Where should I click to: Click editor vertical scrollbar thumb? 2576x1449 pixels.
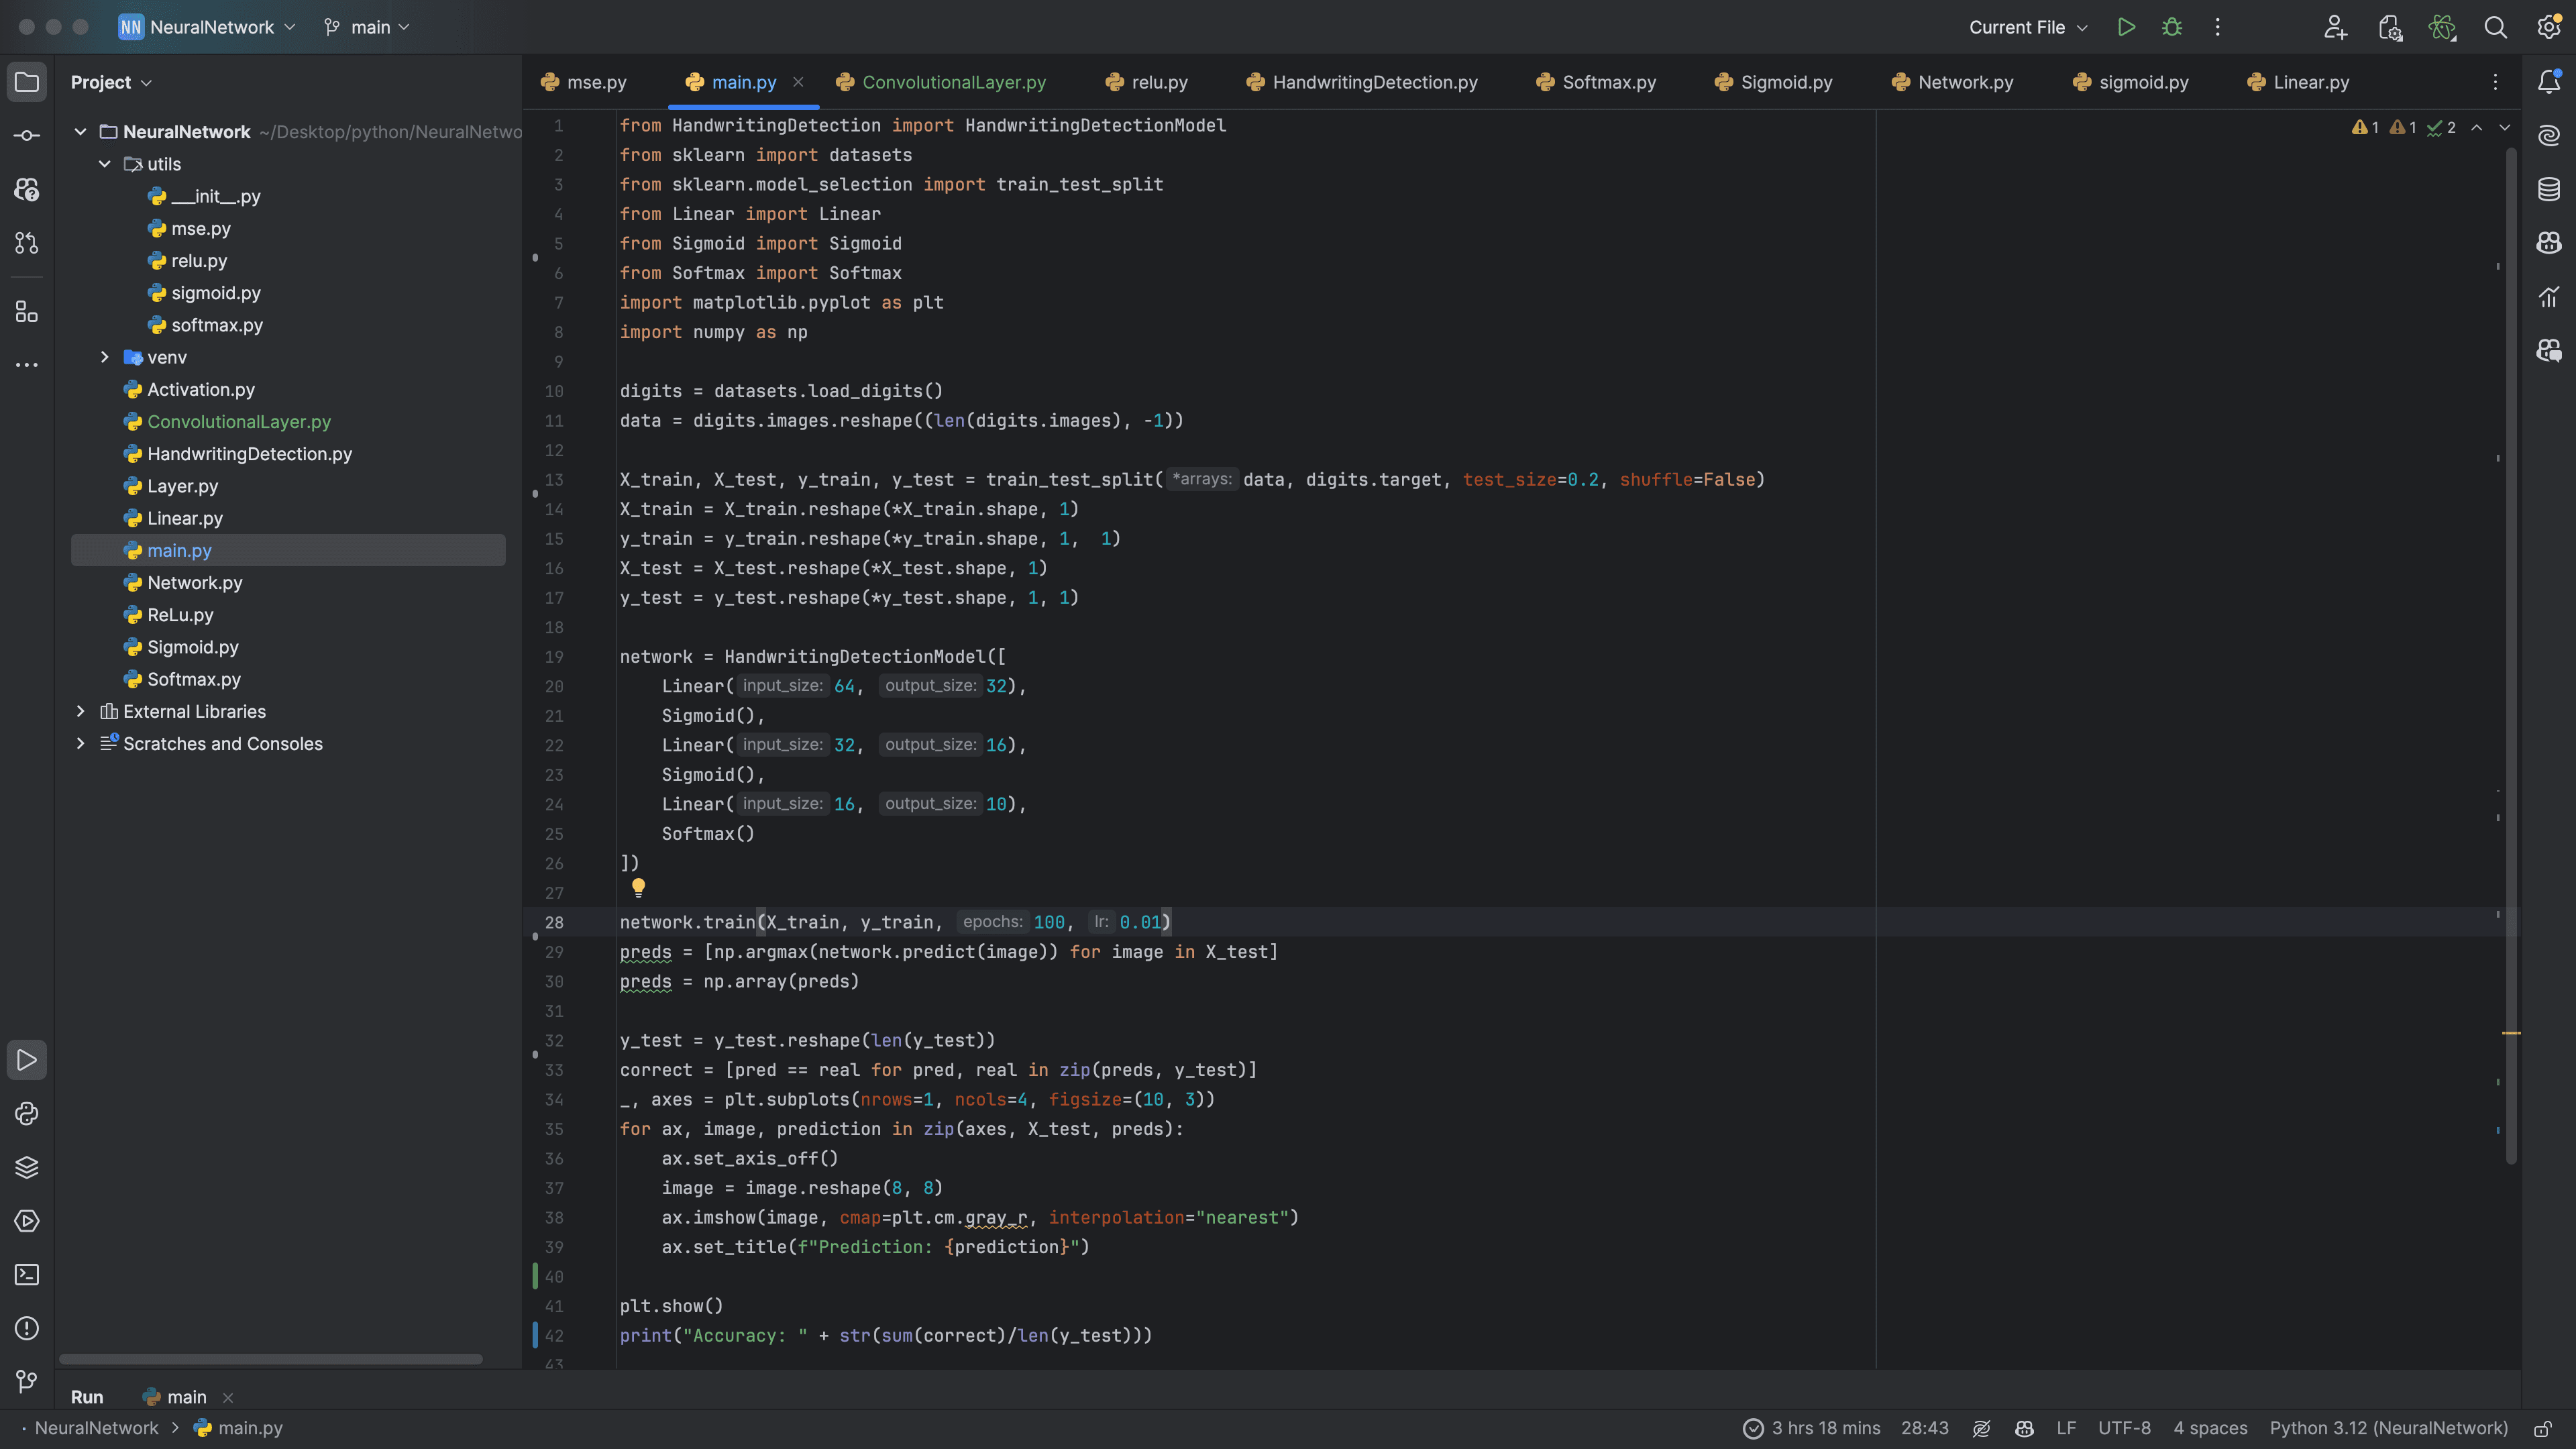(2511, 655)
